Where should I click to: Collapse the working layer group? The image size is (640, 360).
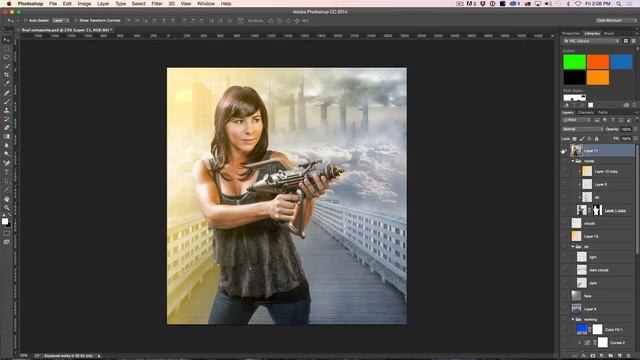(x=573, y=320)
